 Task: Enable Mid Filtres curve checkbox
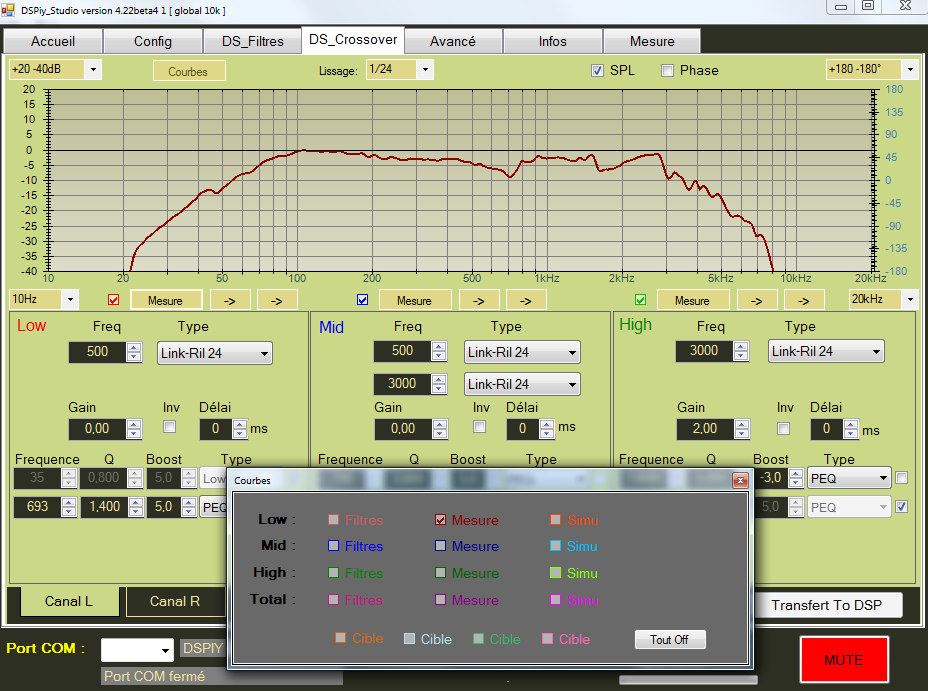click(x=334, y=546)
